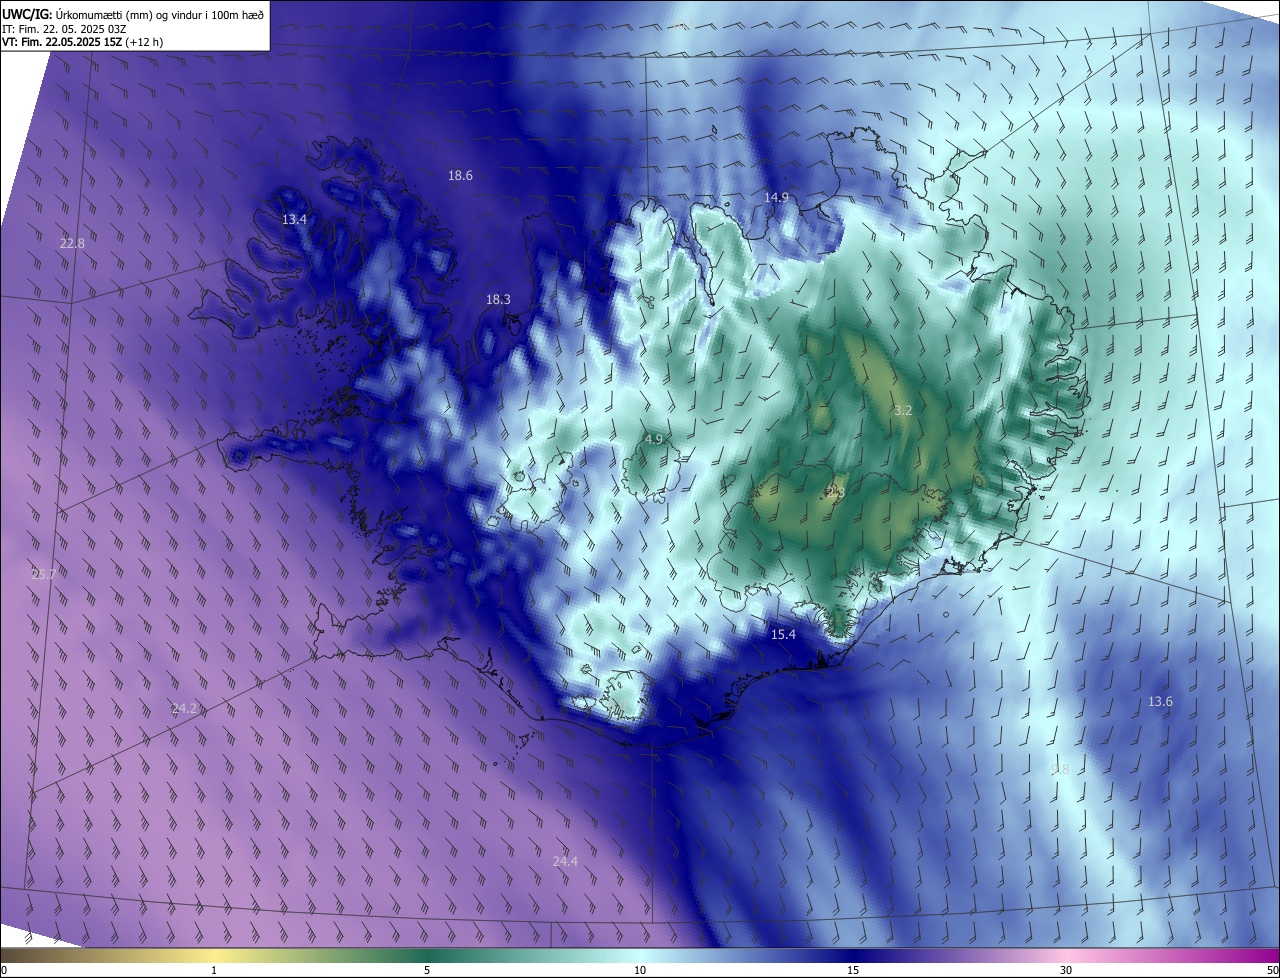Click the yellow color bar segment above 1
The width and height of the screenshot is (1280, 978).
(214, 955)
